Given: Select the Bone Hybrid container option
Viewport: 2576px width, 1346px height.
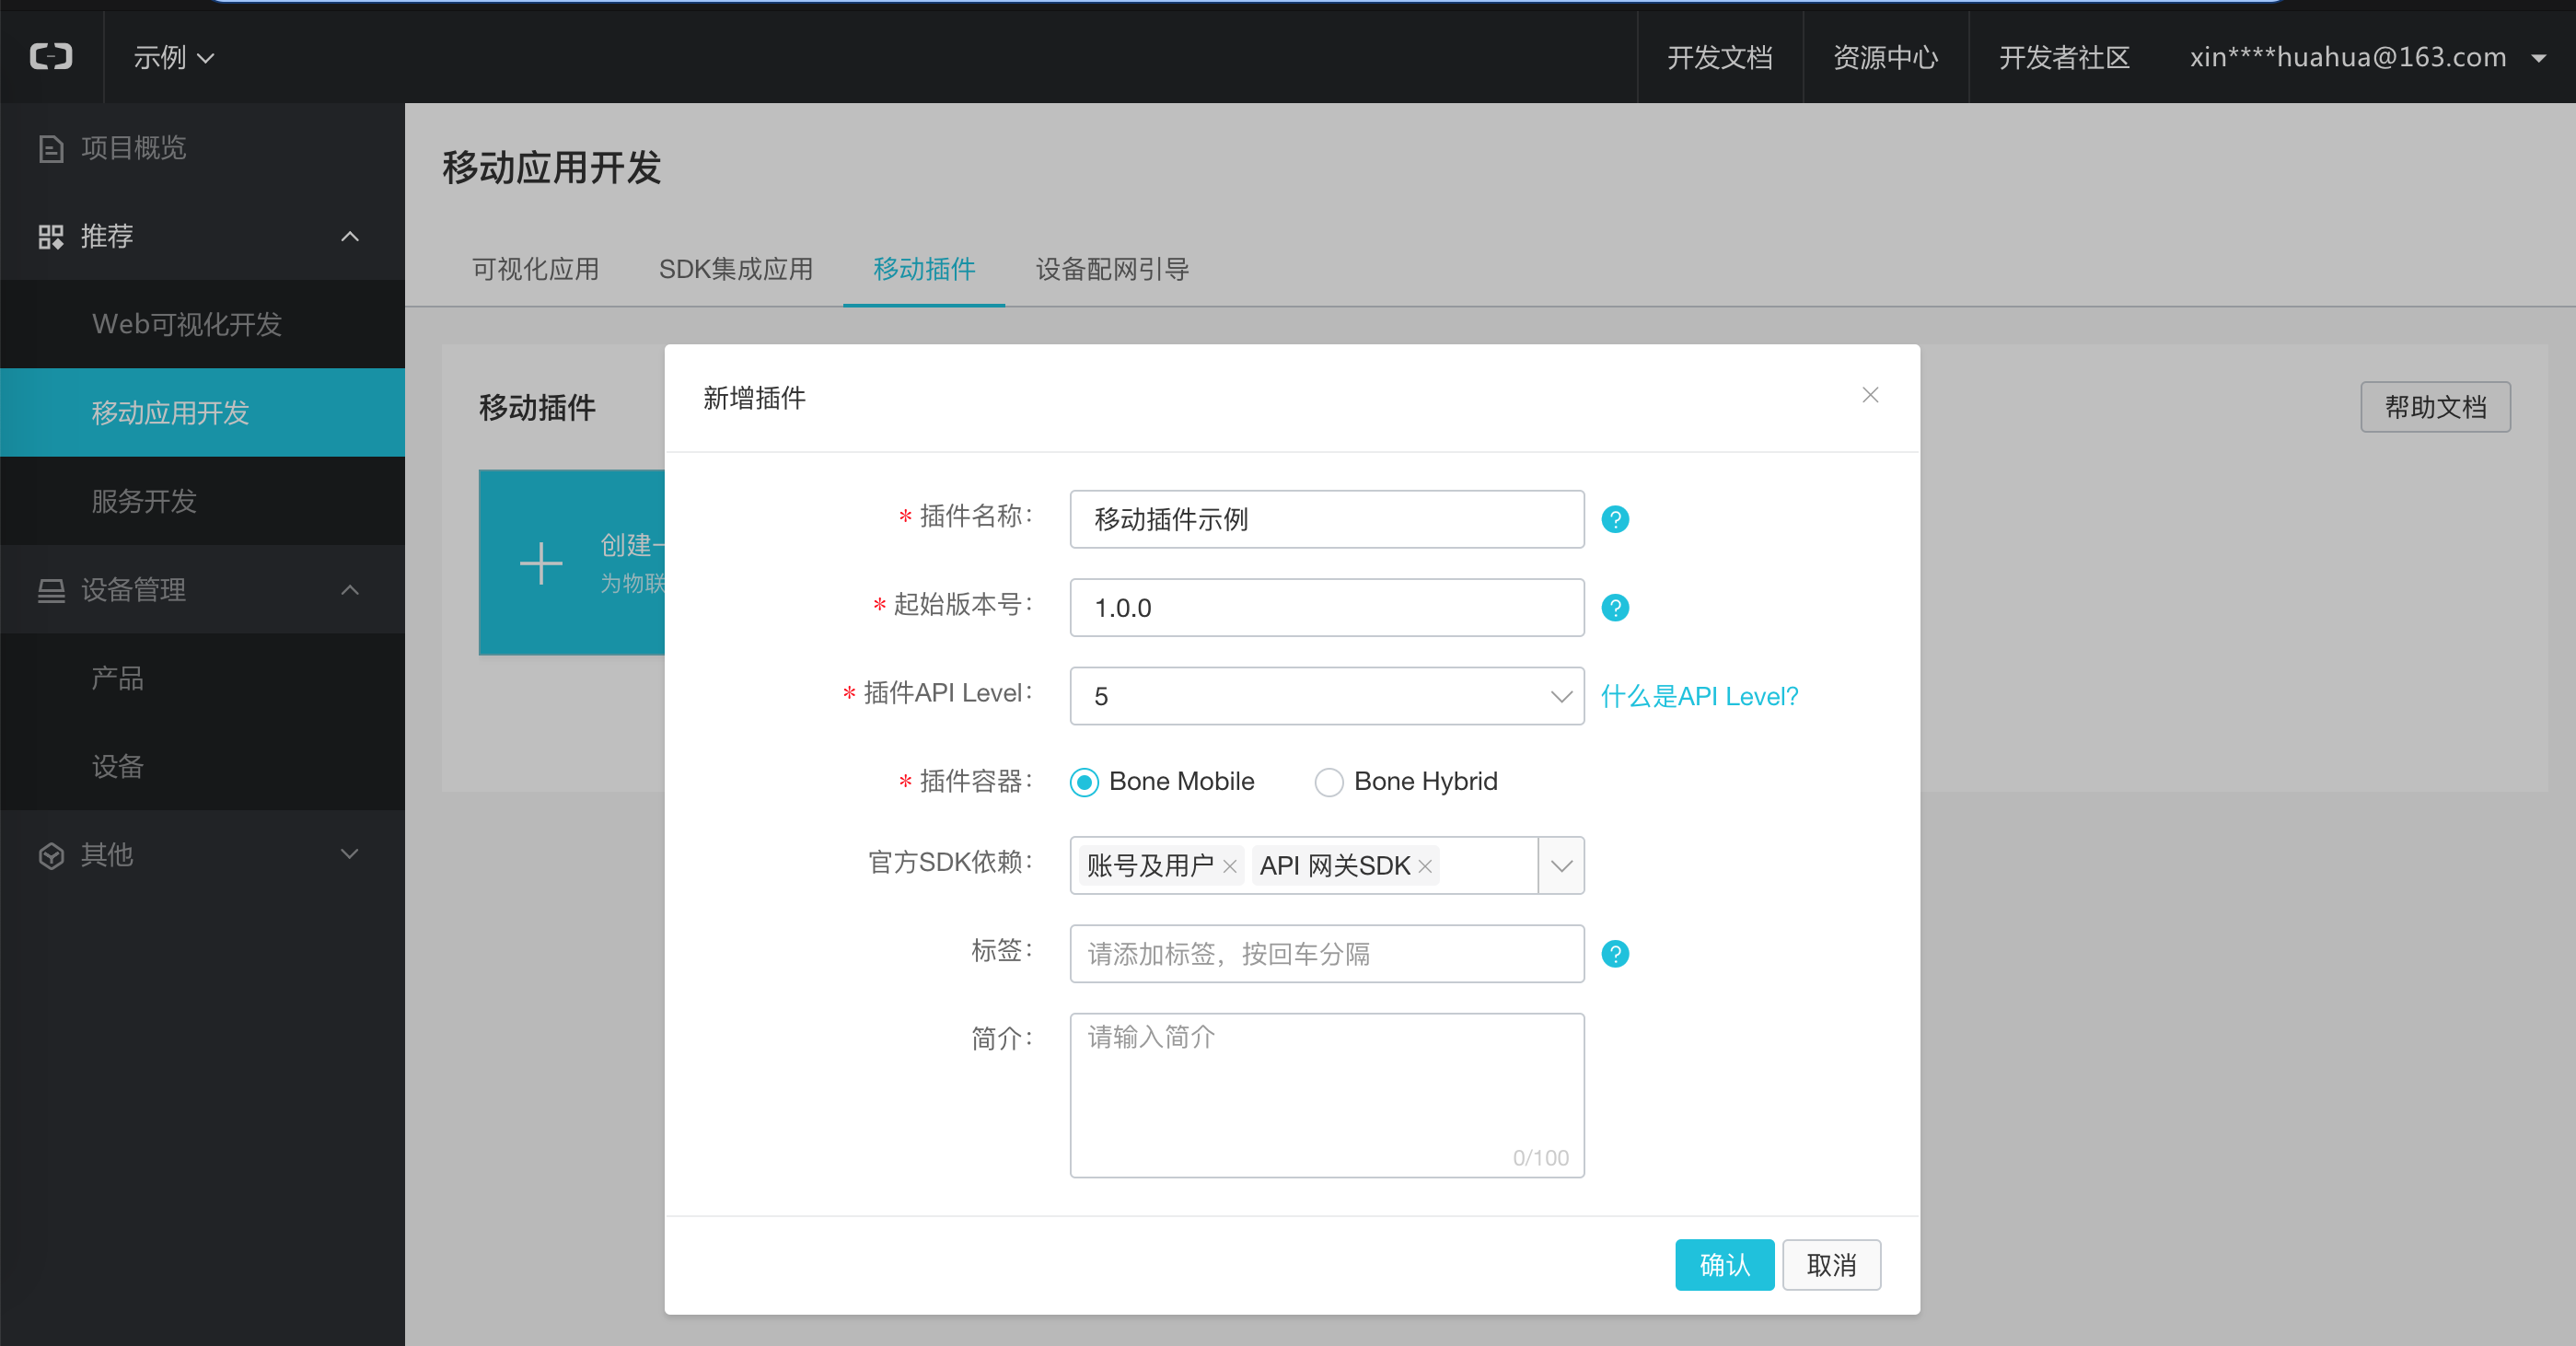Looking at the screenshot, I should (1329, 782).
